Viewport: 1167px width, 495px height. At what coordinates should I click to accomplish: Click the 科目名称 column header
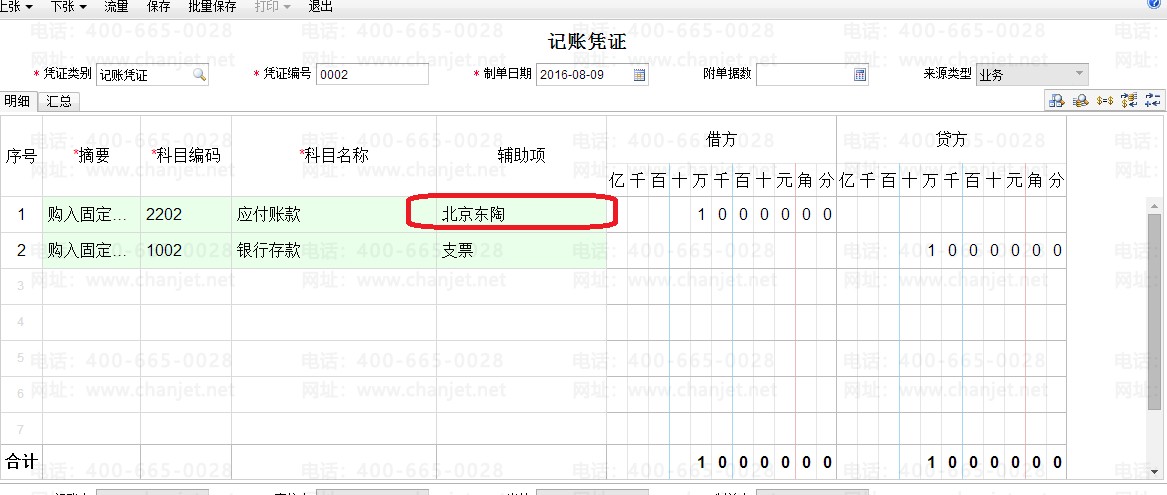pyautogui.click(x=334, y=155)
